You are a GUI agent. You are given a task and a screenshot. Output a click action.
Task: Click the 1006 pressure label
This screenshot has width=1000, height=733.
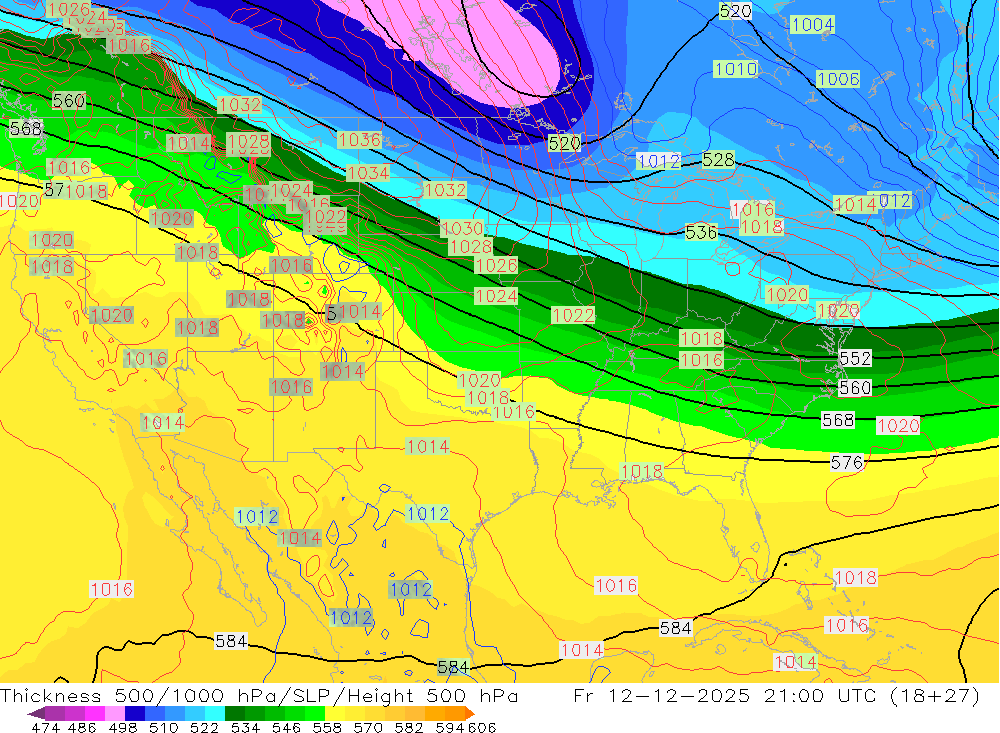coord(839,79)
